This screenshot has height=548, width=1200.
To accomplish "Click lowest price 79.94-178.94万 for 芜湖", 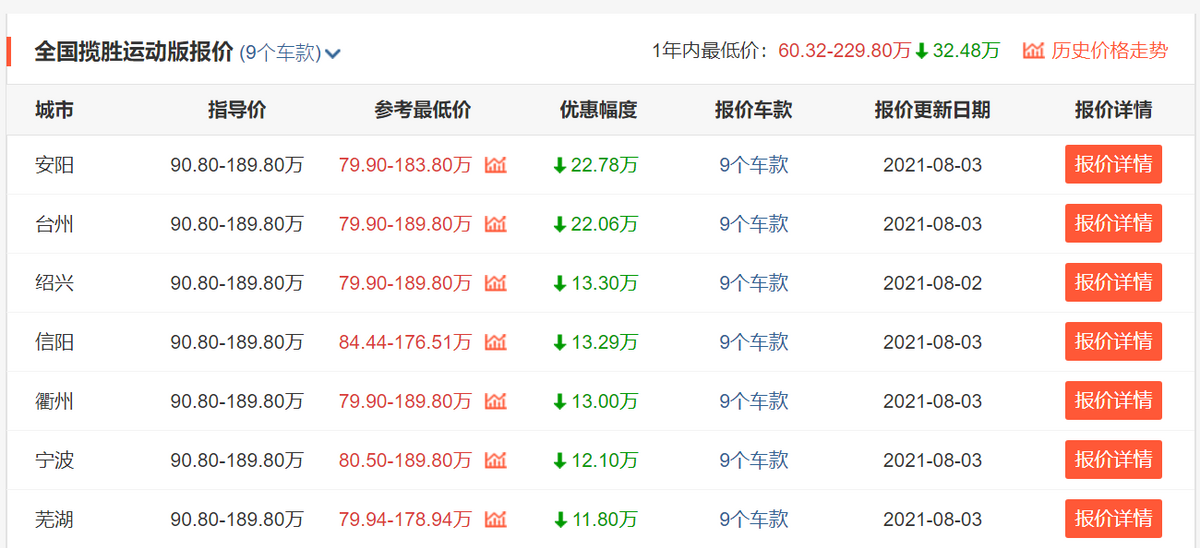I will (x=405, y=519).
